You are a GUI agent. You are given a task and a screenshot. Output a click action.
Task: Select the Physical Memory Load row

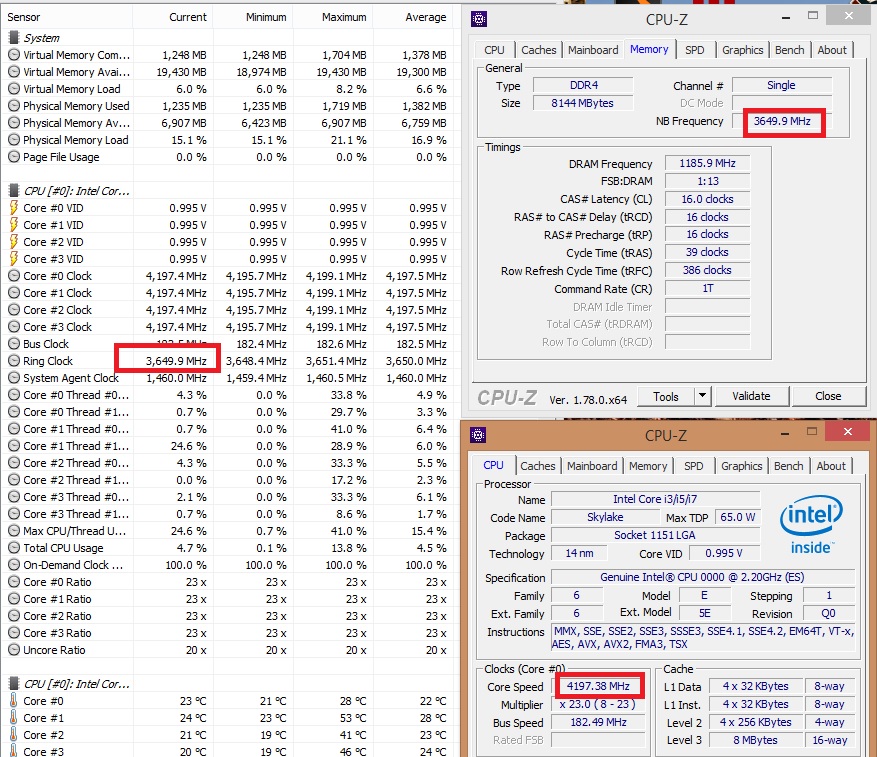coord(227,140)
